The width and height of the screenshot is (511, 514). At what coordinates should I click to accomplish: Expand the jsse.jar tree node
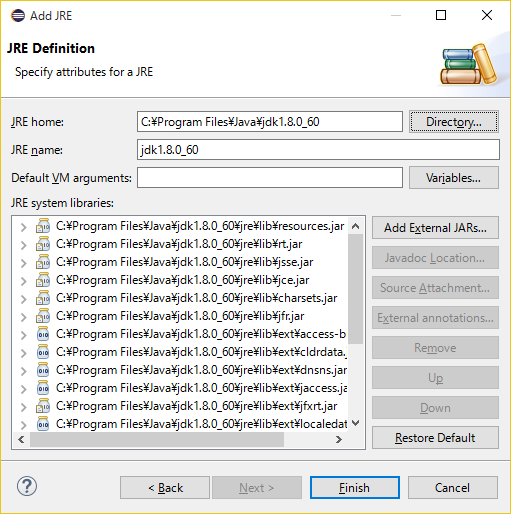[23, 263]
